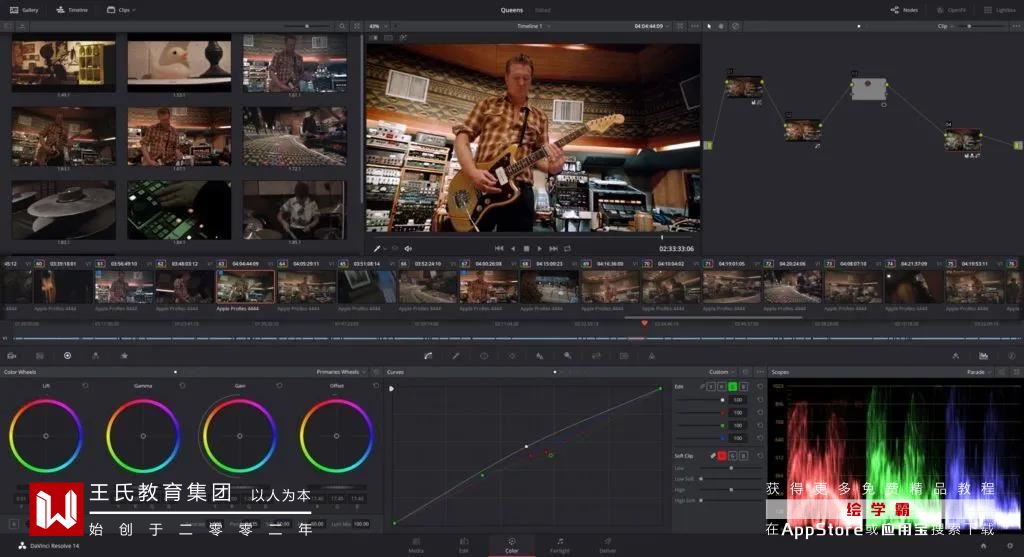Select the node editor pointer tool
Viewport: 1024px width, 557px height.
click(x=709, y=26)
